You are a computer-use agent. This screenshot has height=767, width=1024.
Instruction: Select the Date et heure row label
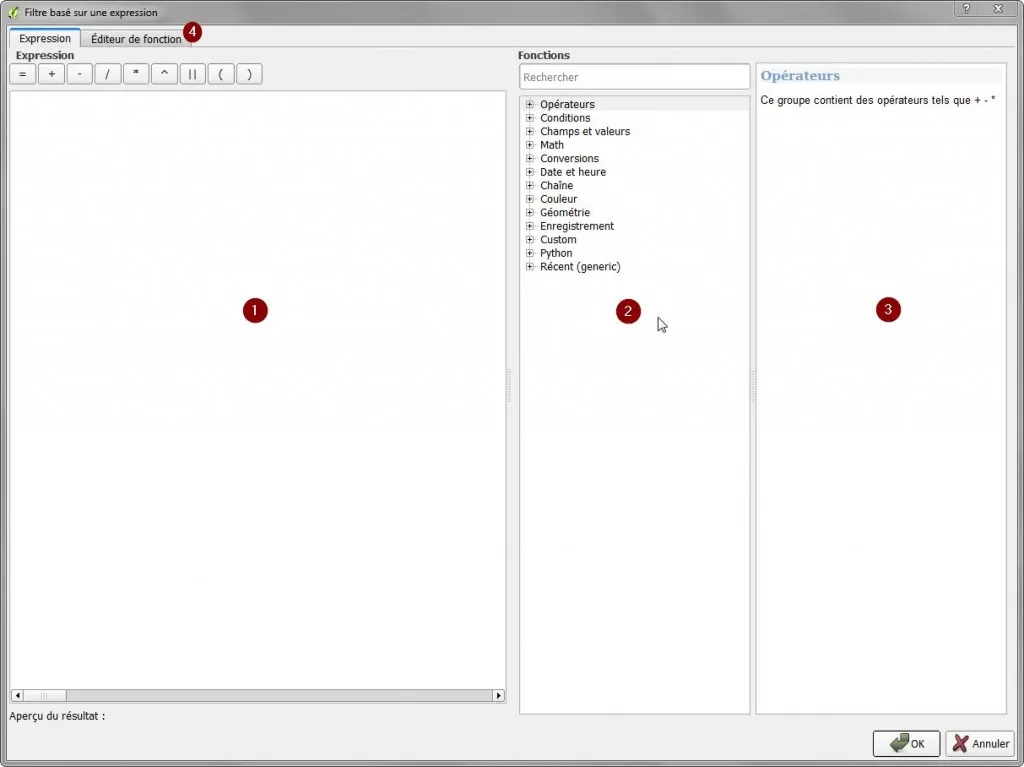click(573, 172)
